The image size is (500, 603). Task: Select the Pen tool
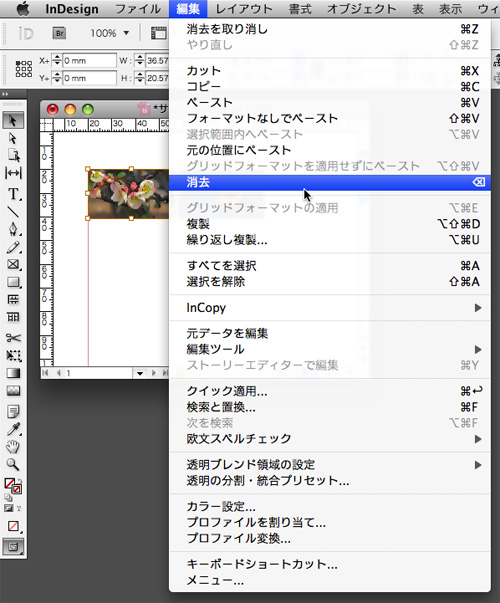(13, 229)
